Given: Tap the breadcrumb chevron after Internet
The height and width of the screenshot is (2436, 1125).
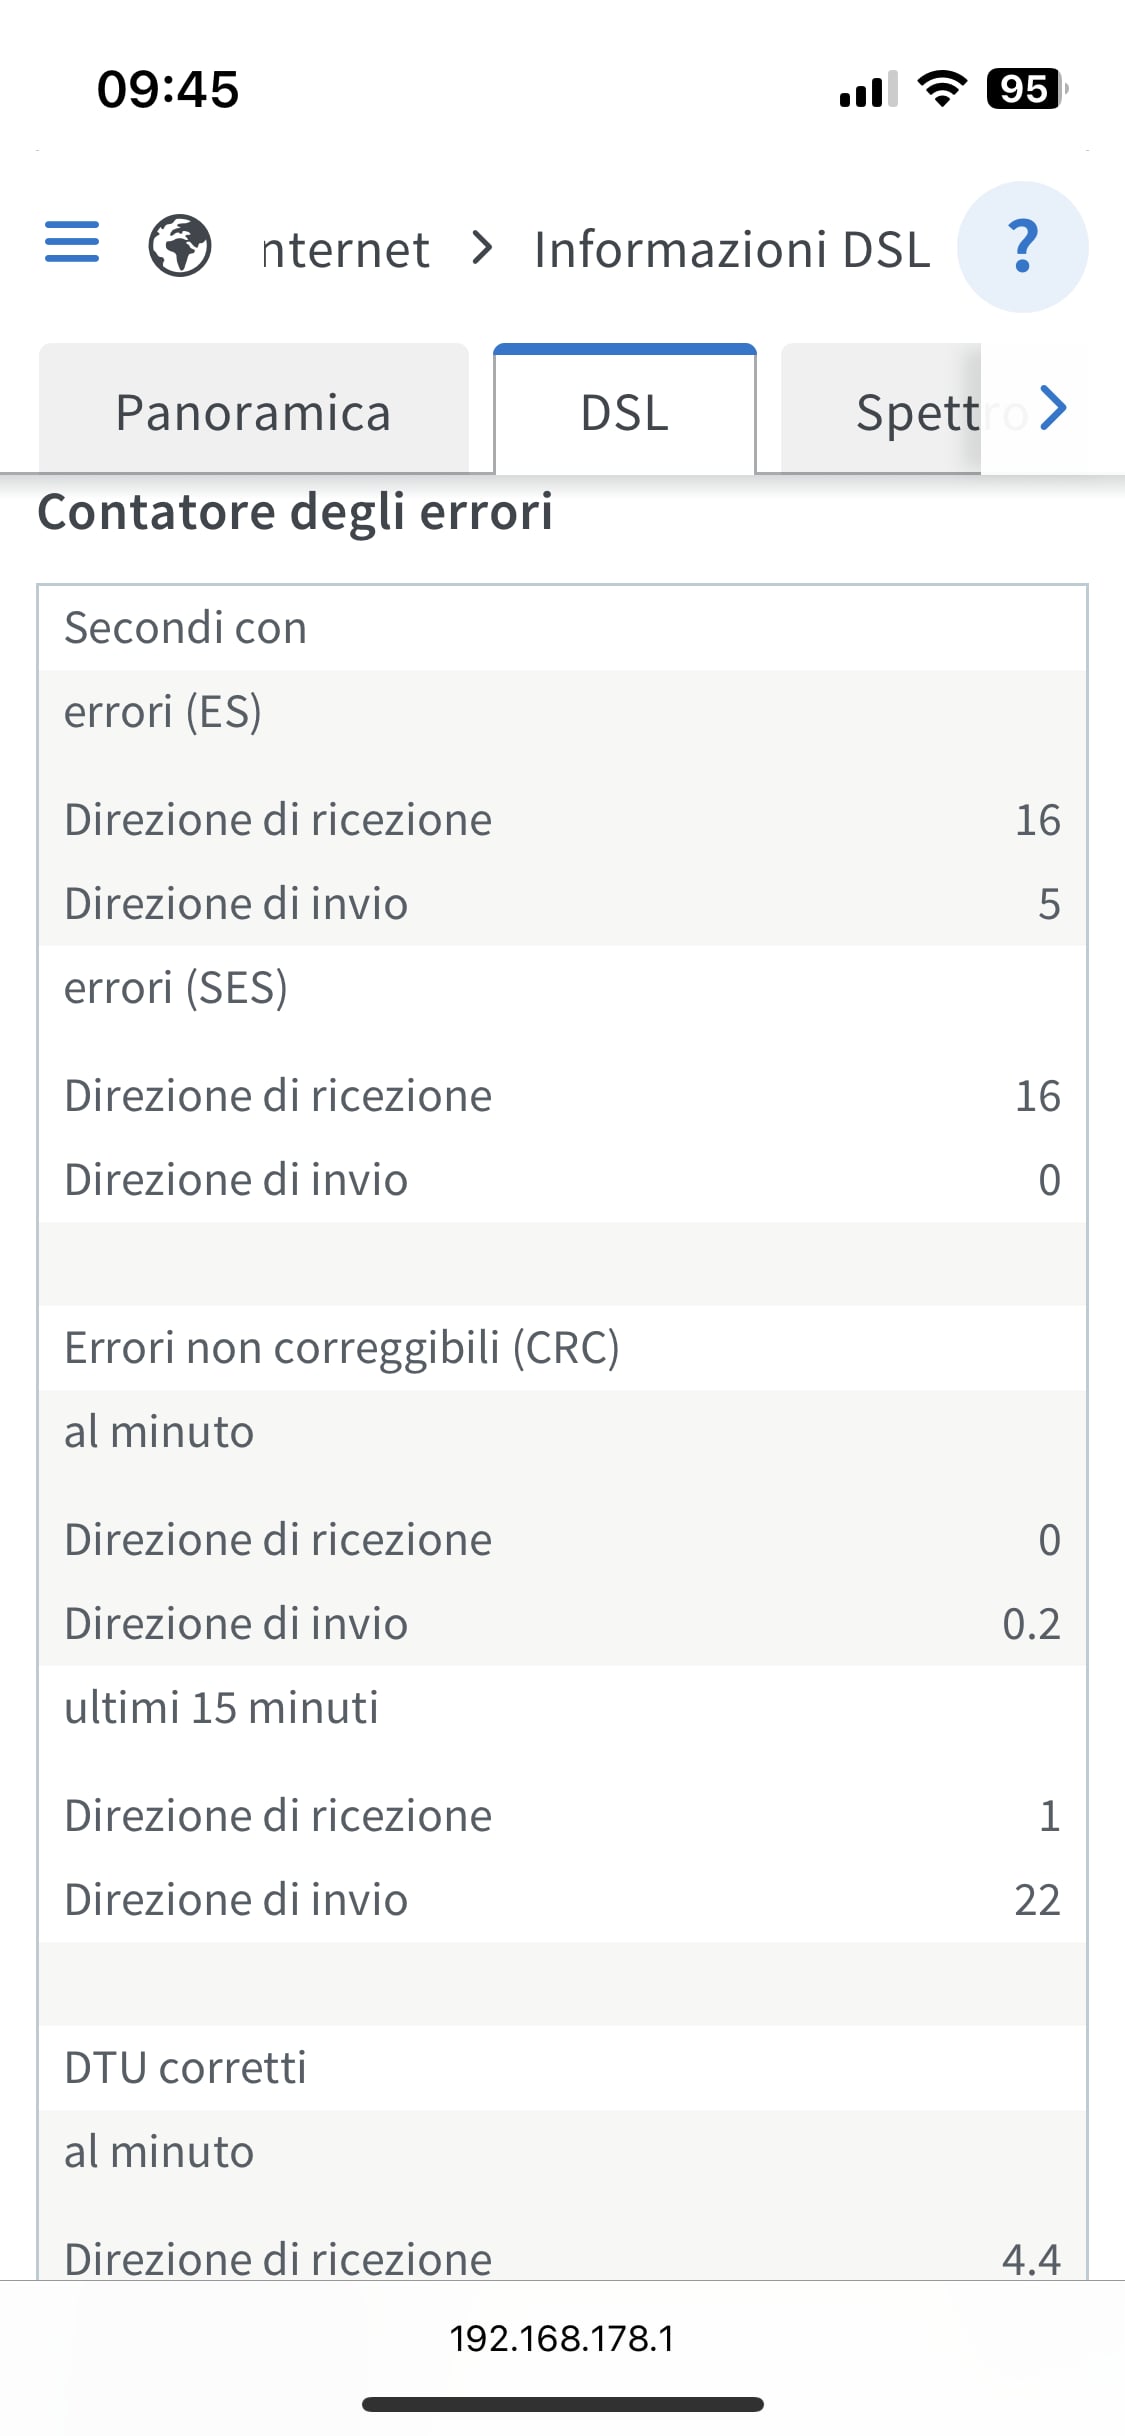Looking at the screenshot, I should pos(482,247).
